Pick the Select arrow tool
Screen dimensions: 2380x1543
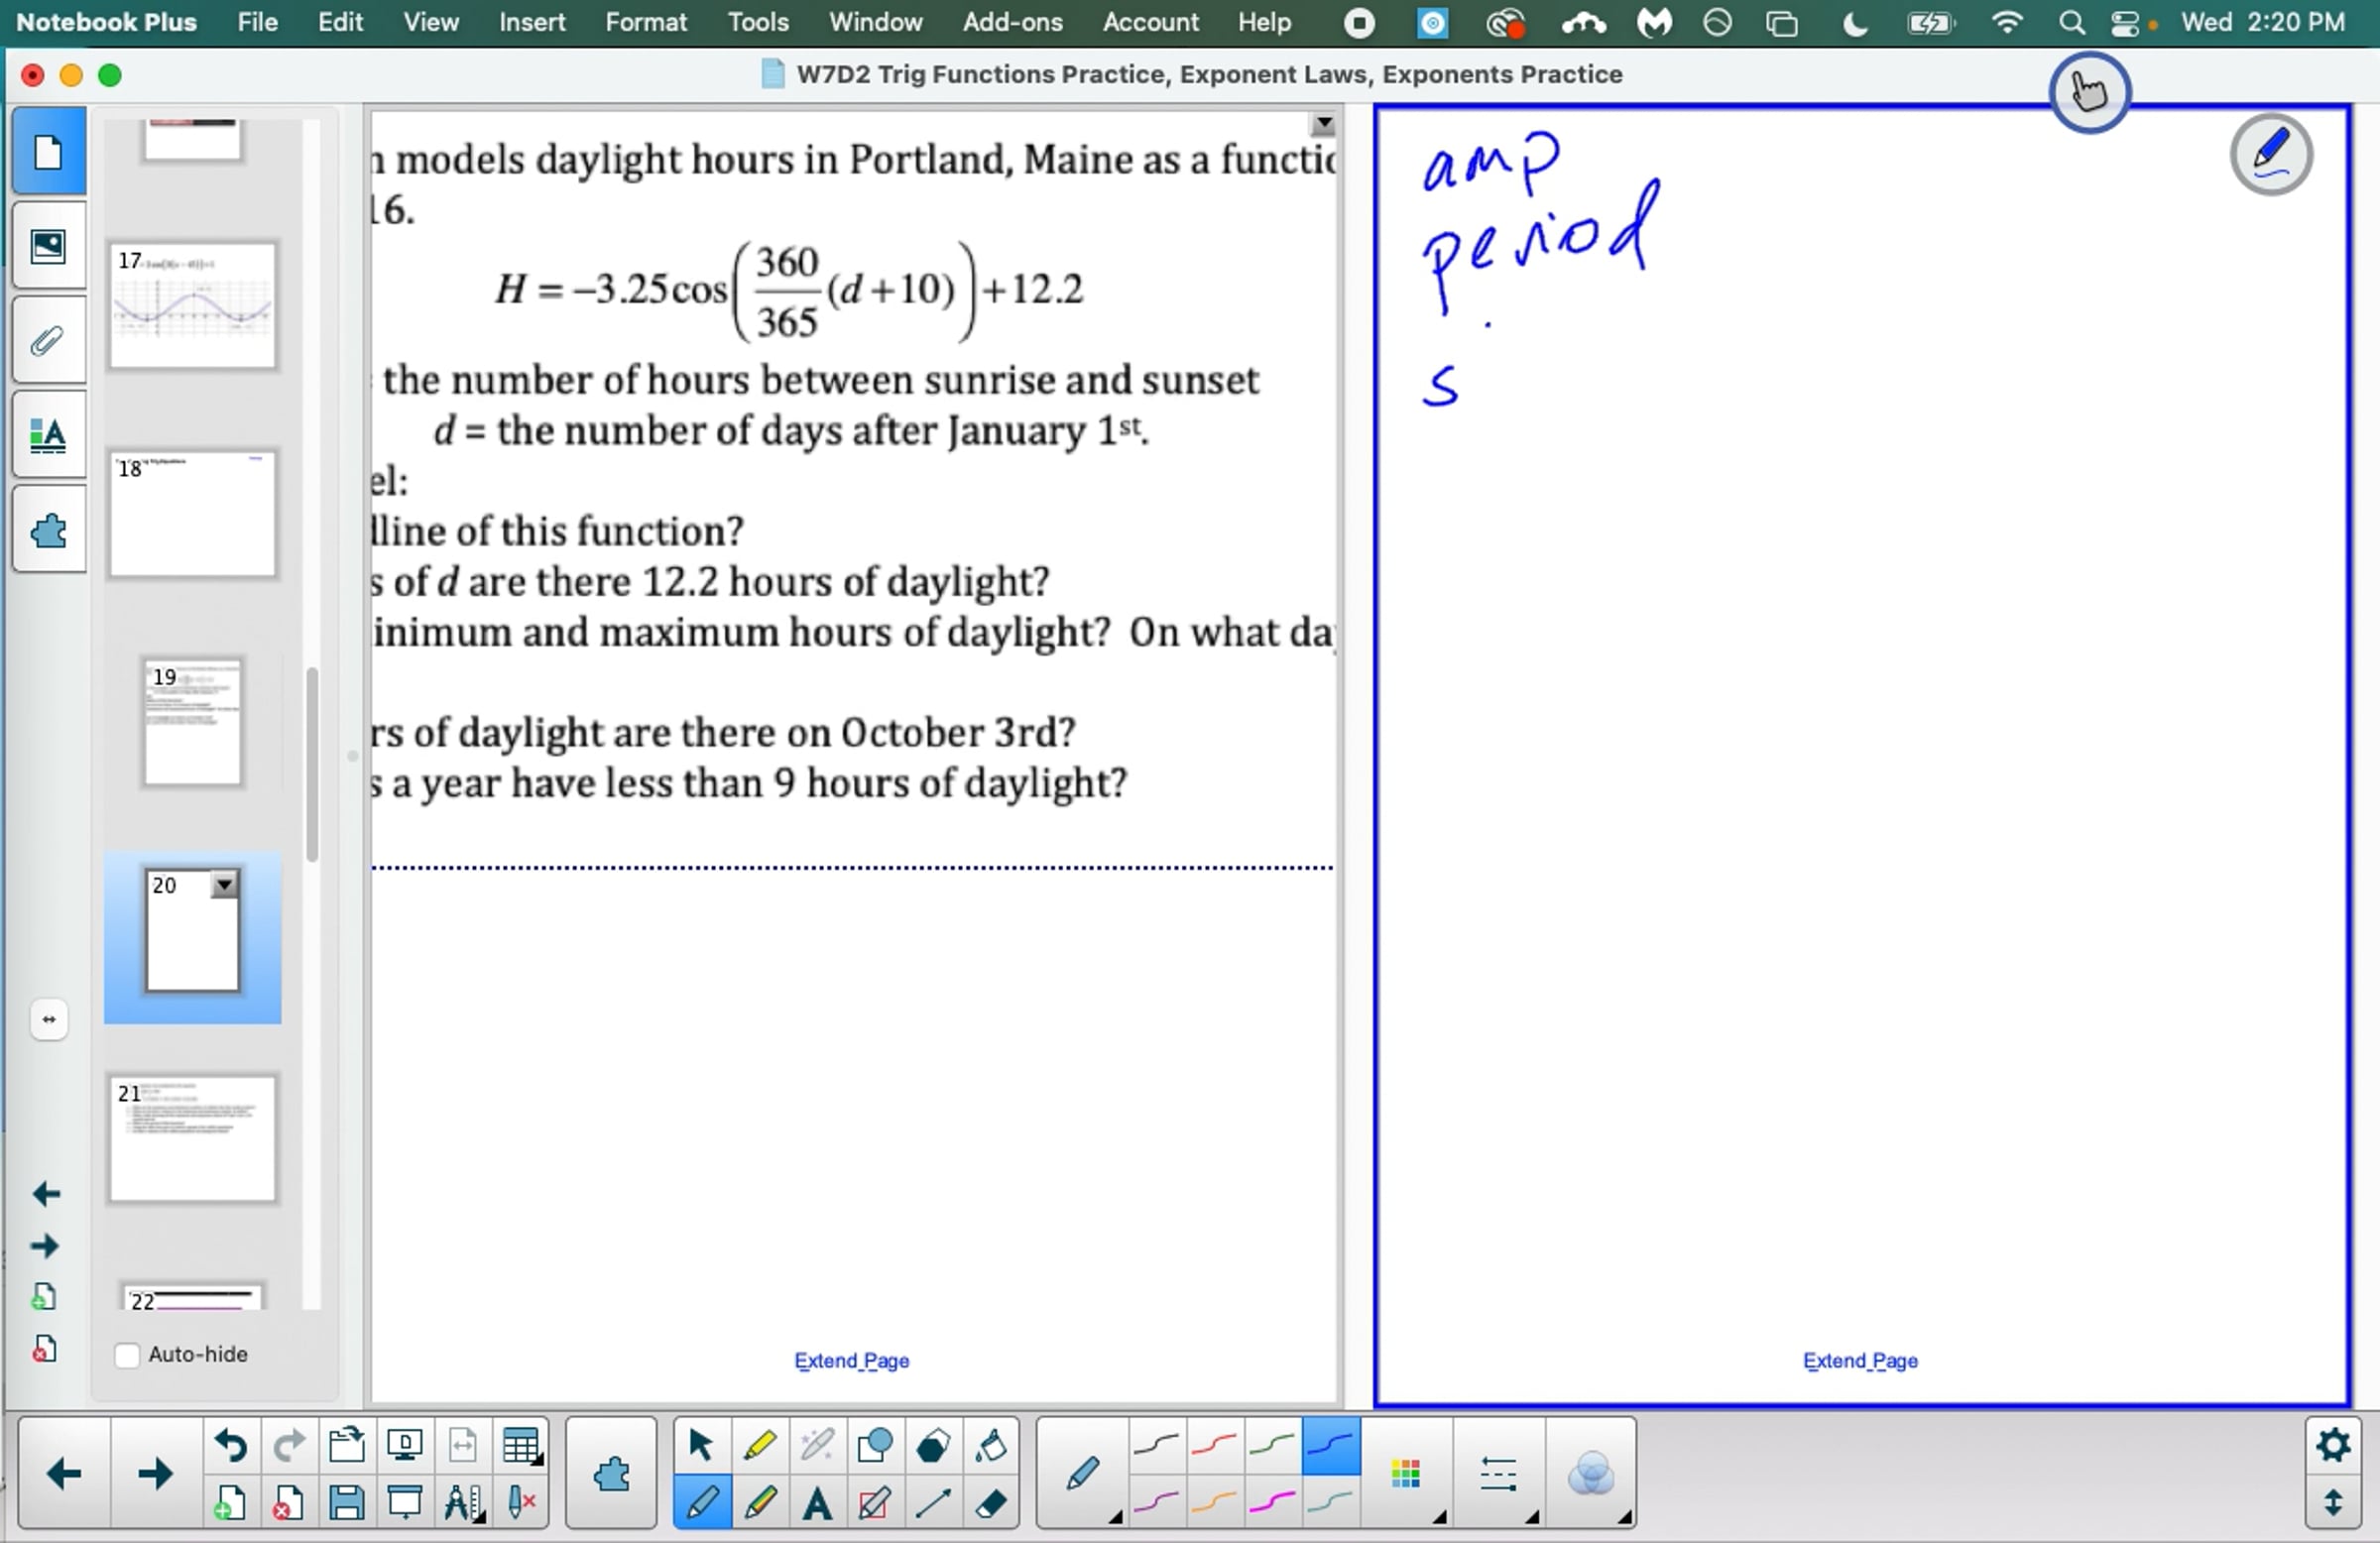tap(700, 1445)
